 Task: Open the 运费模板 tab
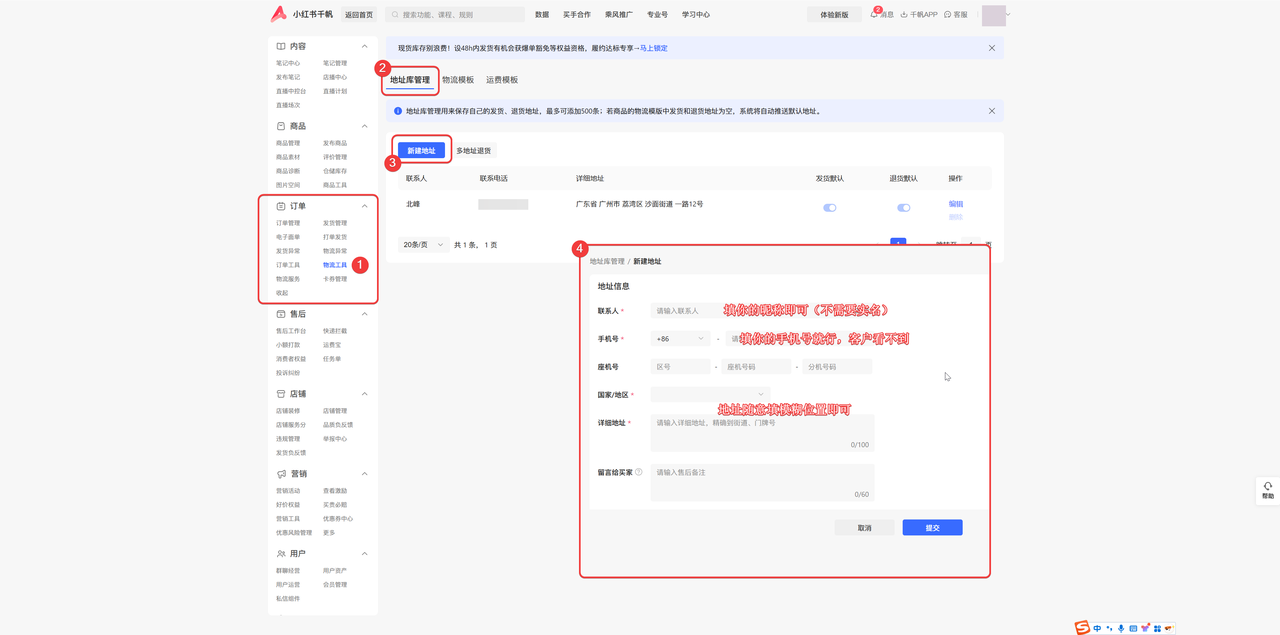502,80
